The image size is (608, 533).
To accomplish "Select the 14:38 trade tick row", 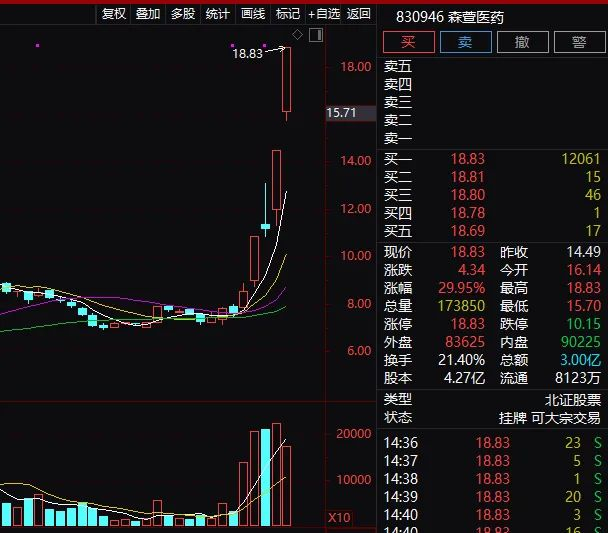I will [492, 479].
